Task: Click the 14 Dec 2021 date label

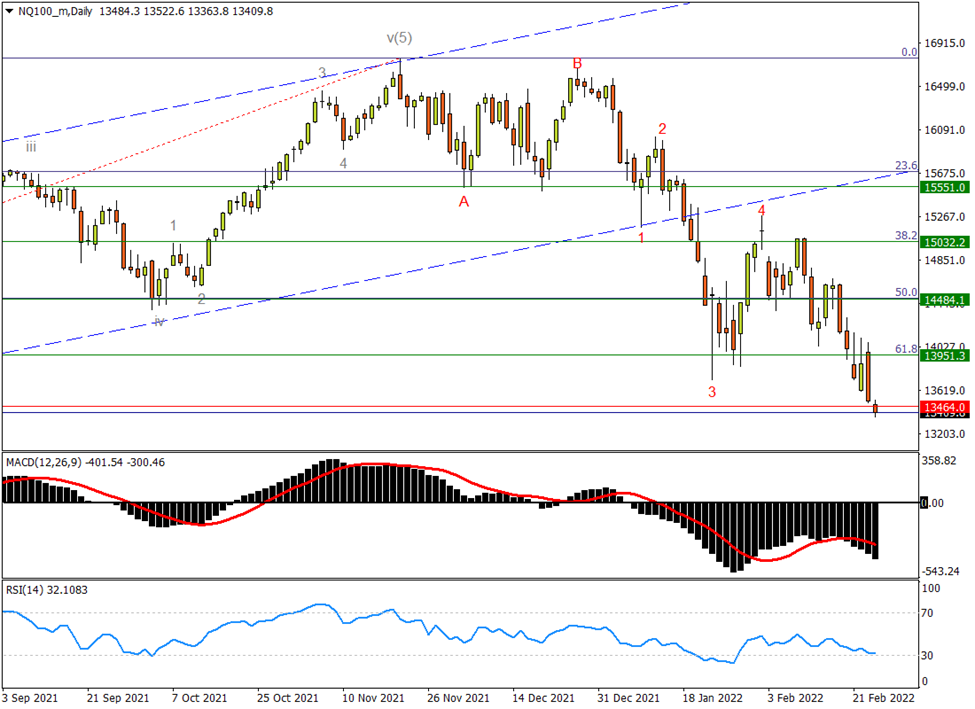Action: pos(543,698)
